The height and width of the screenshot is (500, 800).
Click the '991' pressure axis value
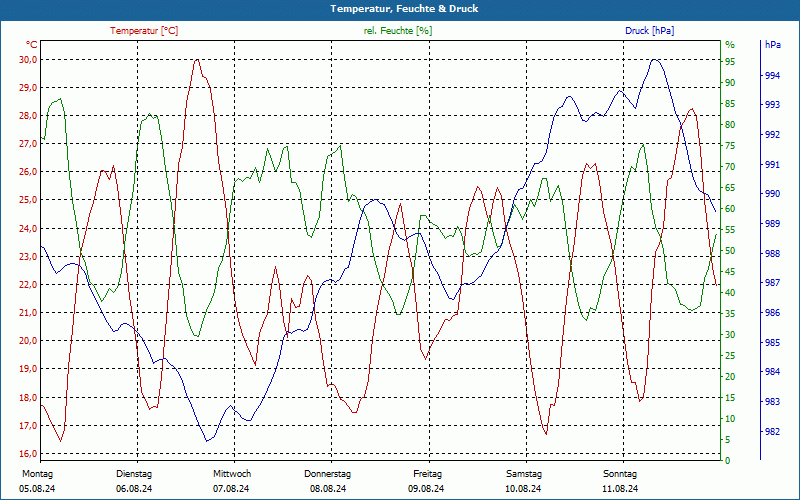point(773,165)
